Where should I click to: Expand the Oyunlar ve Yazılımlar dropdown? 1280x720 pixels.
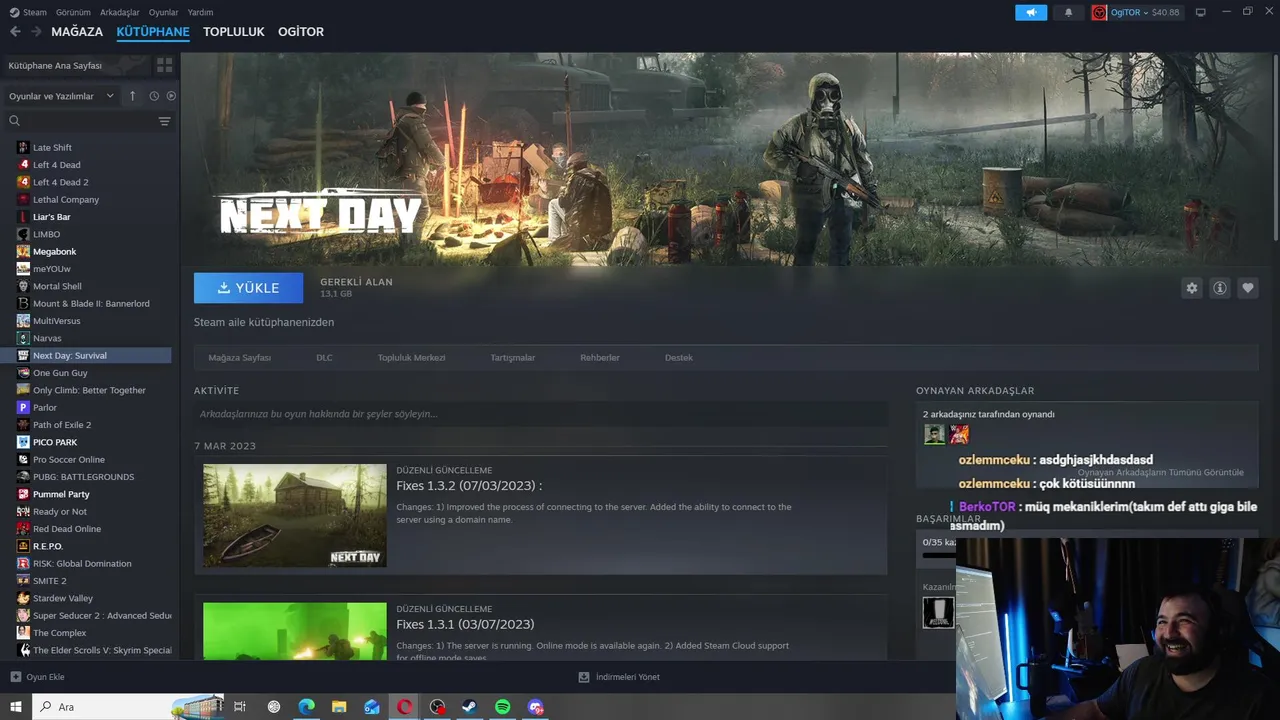coord(61,96)
